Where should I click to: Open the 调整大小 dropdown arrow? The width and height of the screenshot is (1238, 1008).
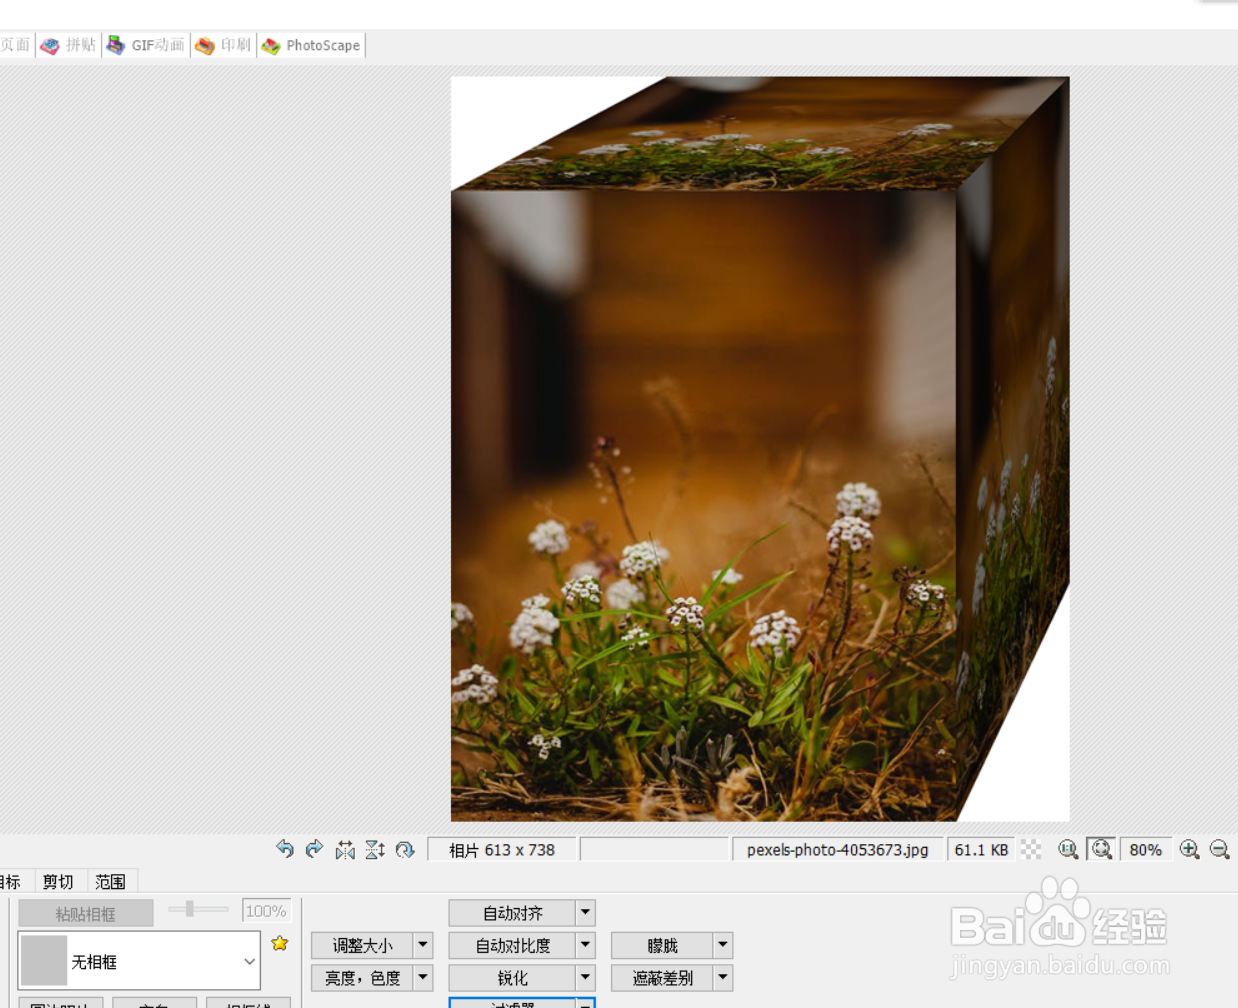coord(422,945)
